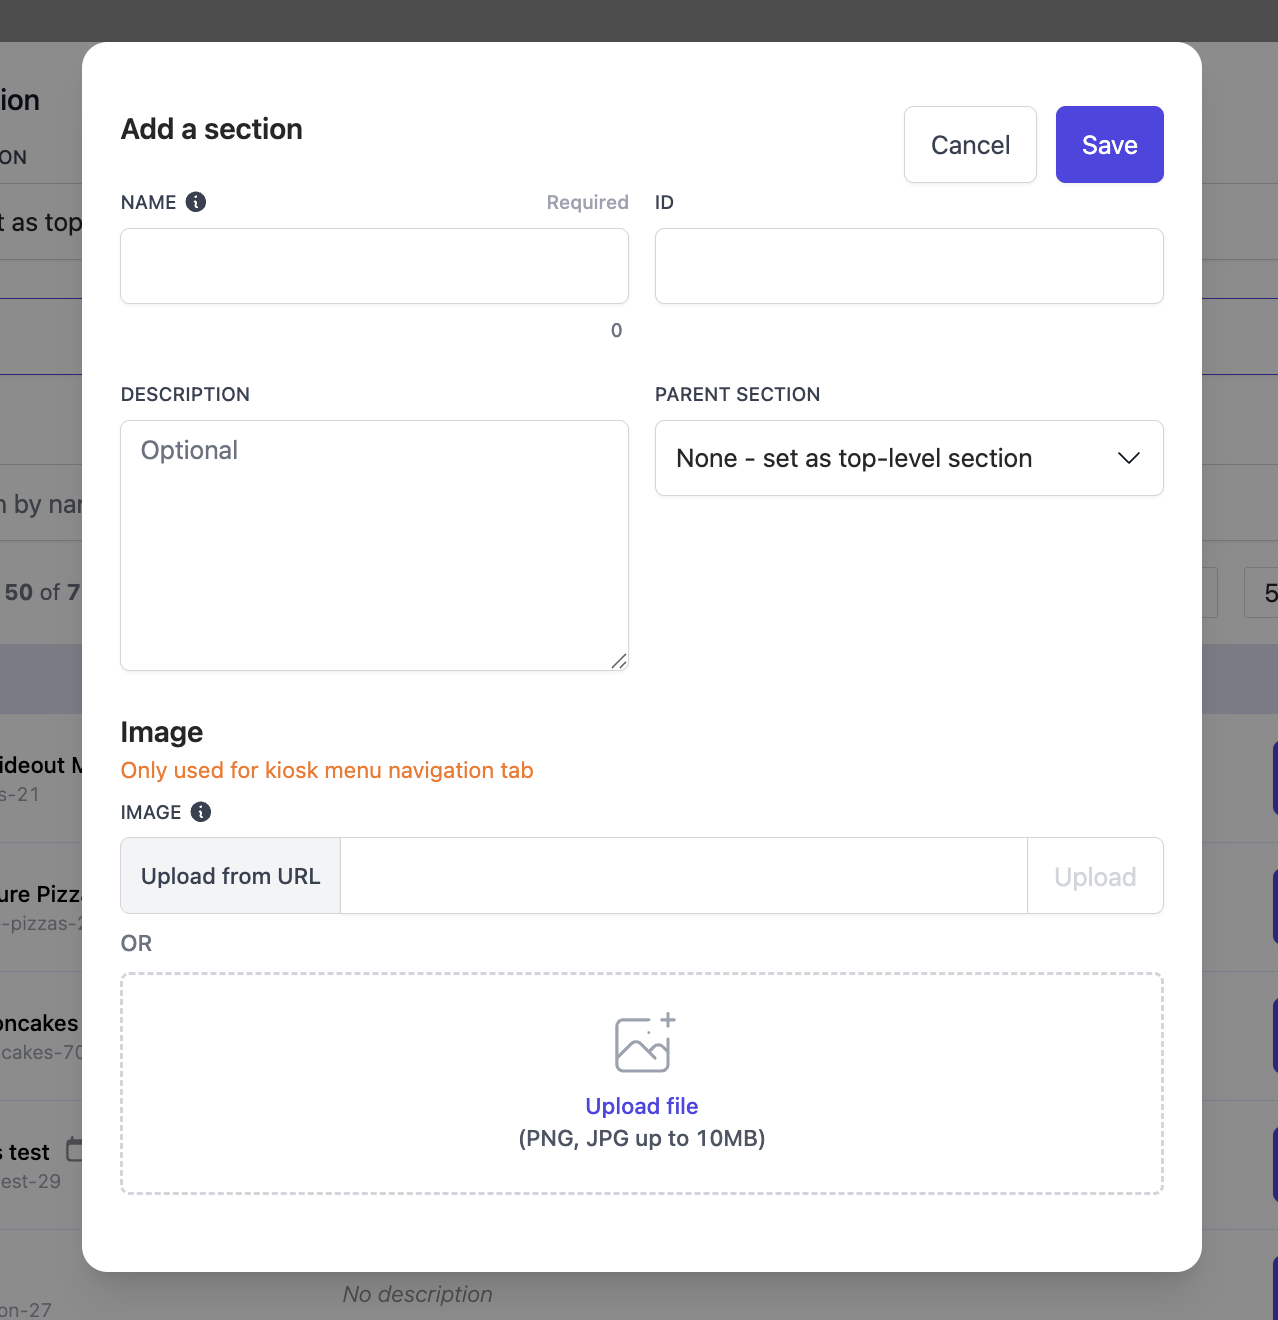Click the character counter below the NAME field
This screenshot has width=1278, height=1320.
(616, 330)
